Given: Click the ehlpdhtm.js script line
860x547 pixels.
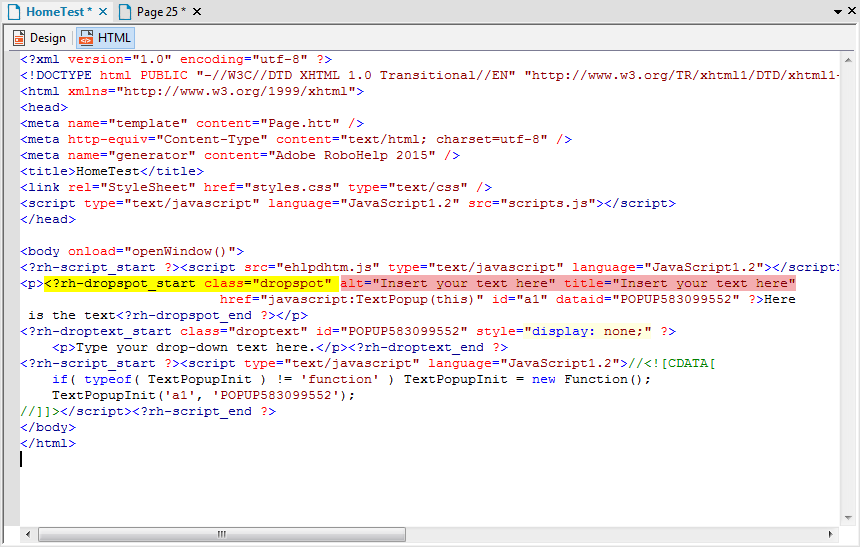Looking at the screenshot, I should click(429, 267).
